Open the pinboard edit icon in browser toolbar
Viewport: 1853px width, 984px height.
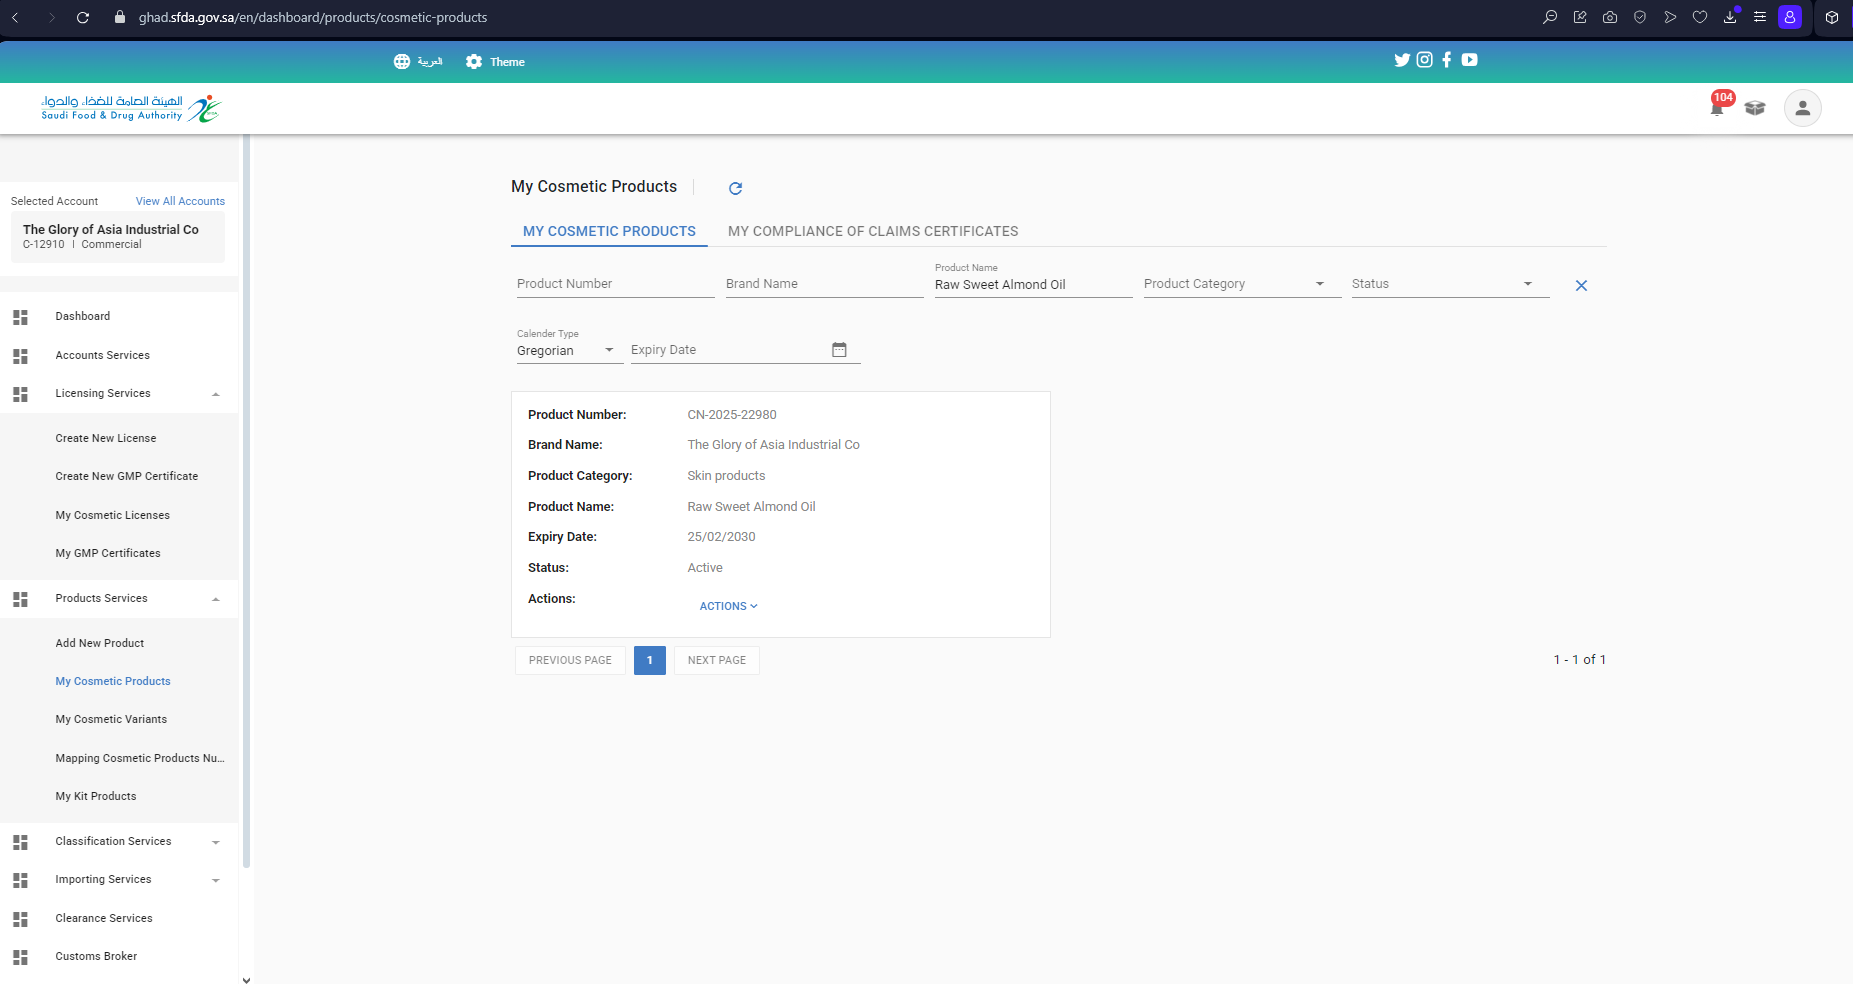(x=1580, y=17)
